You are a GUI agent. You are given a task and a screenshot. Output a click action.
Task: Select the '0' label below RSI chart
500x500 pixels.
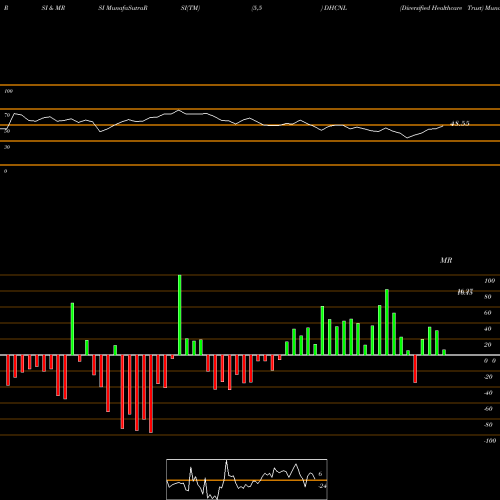click(x=5, y=171)
